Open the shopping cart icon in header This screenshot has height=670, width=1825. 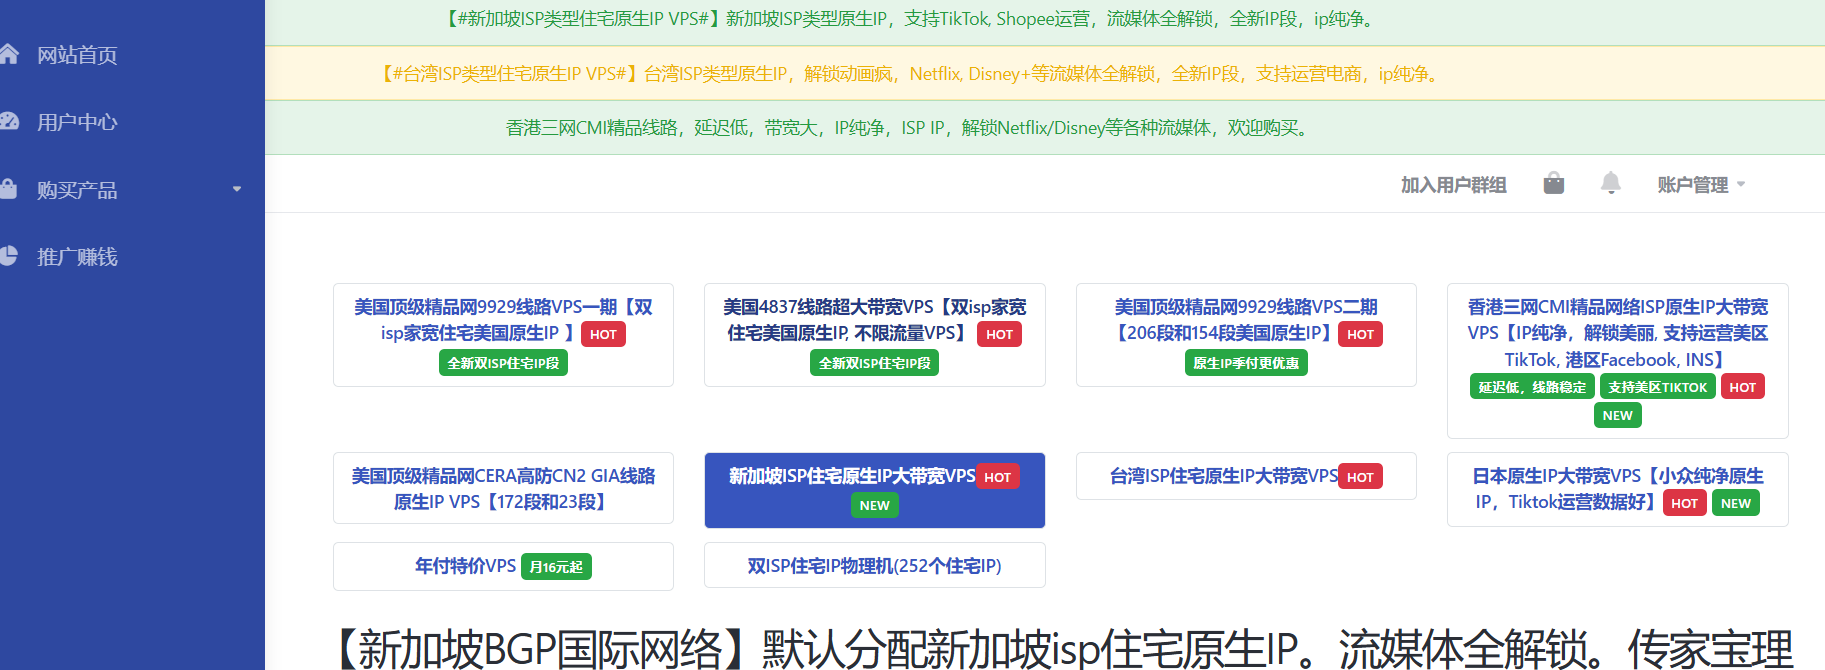point(1553,184)
